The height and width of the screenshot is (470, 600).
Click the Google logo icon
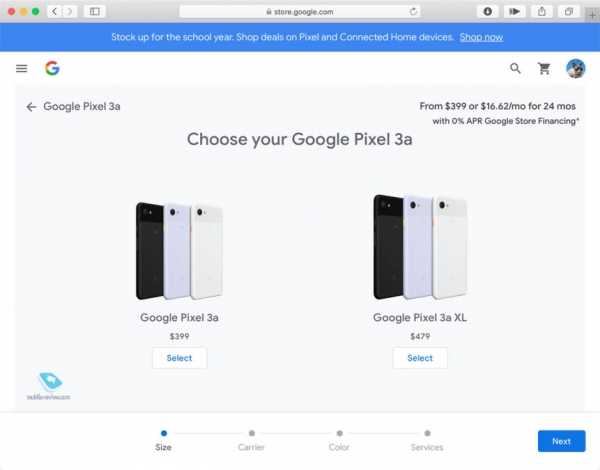tap(52, 68)
